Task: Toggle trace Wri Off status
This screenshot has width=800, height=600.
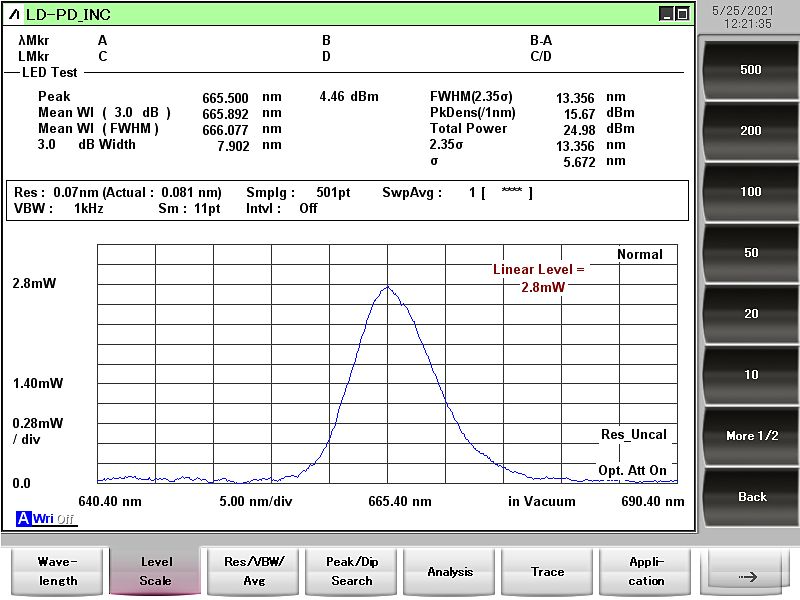Action: tap(54, 519)
